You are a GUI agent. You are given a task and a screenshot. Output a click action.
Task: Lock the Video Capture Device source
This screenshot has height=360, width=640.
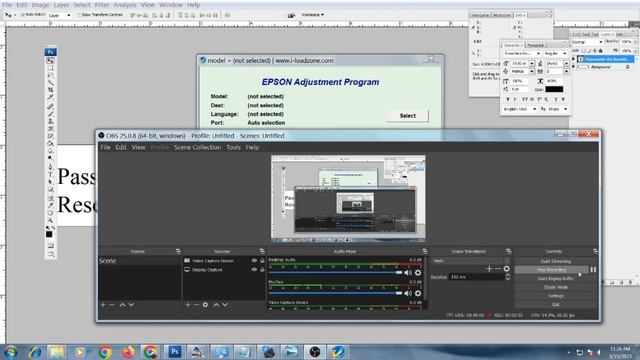pyautogui.click(x=262, y=260)
